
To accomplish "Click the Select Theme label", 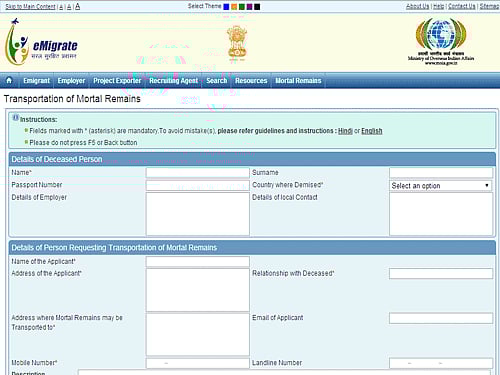I will tap(204, 6).
